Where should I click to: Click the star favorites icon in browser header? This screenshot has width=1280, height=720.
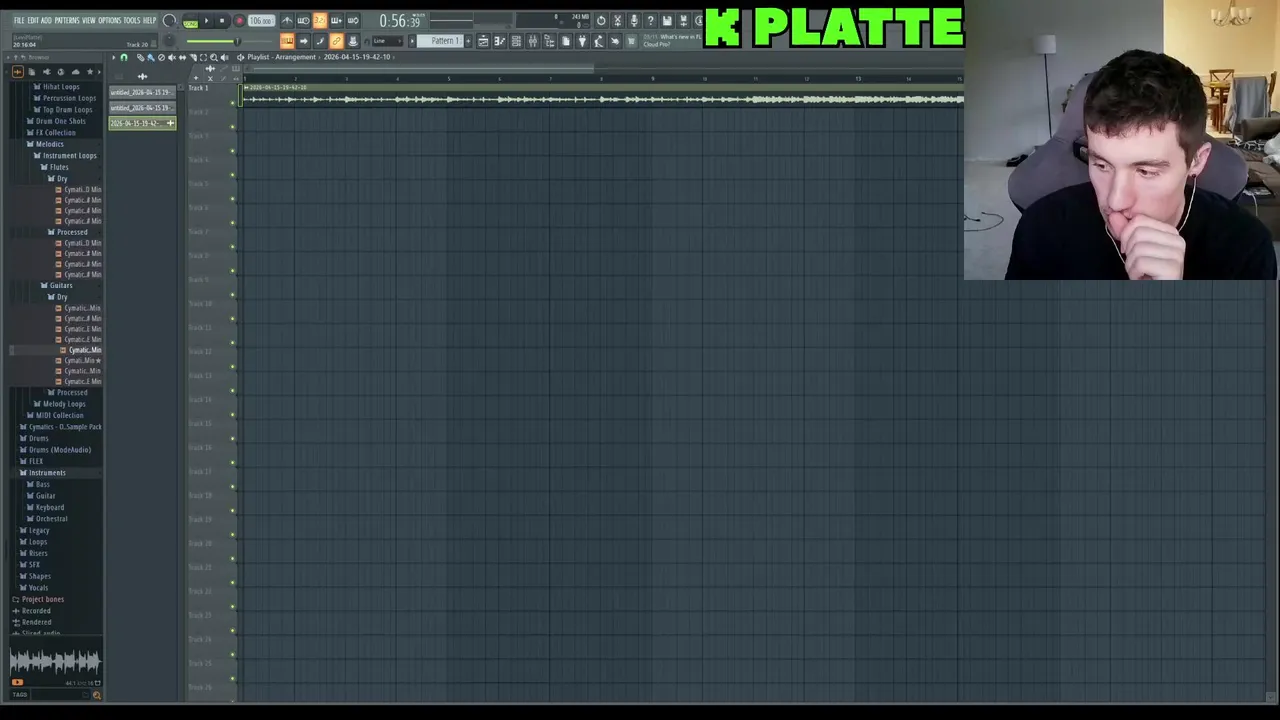coord(90,72)
